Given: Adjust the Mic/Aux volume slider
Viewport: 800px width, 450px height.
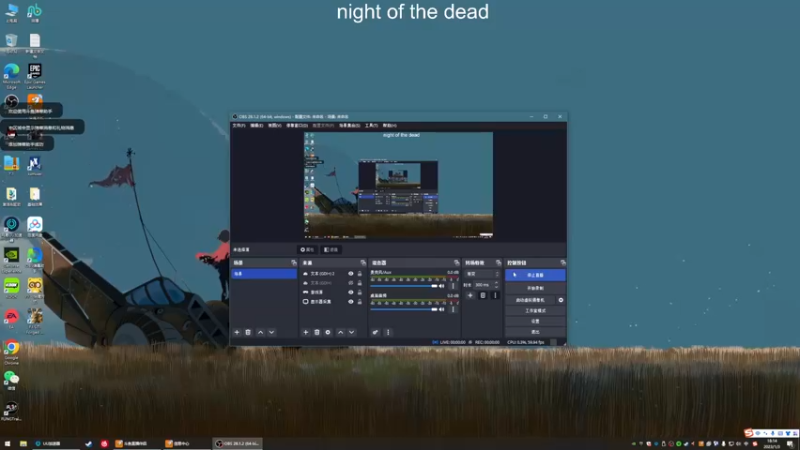Looking at the screenshot, I should point(404,286).
